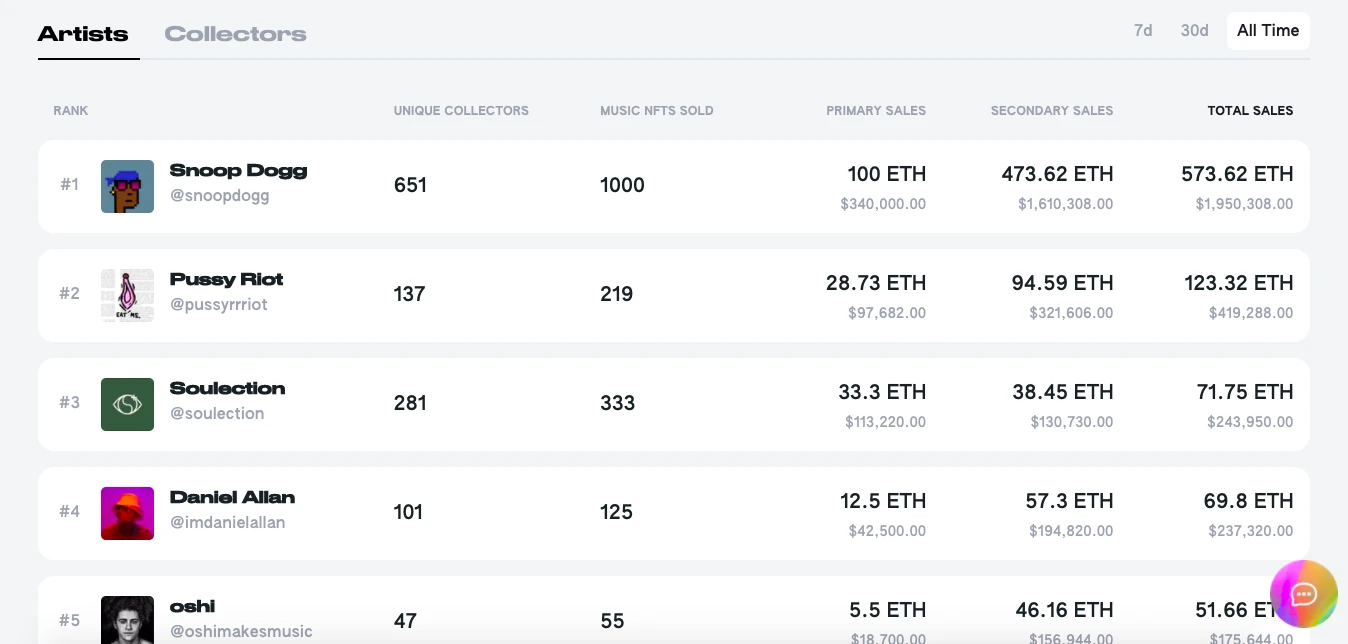Screen dimensions: 1348x644
Task: Open the @pussyrrriot handle link
Action: (219, 305)
